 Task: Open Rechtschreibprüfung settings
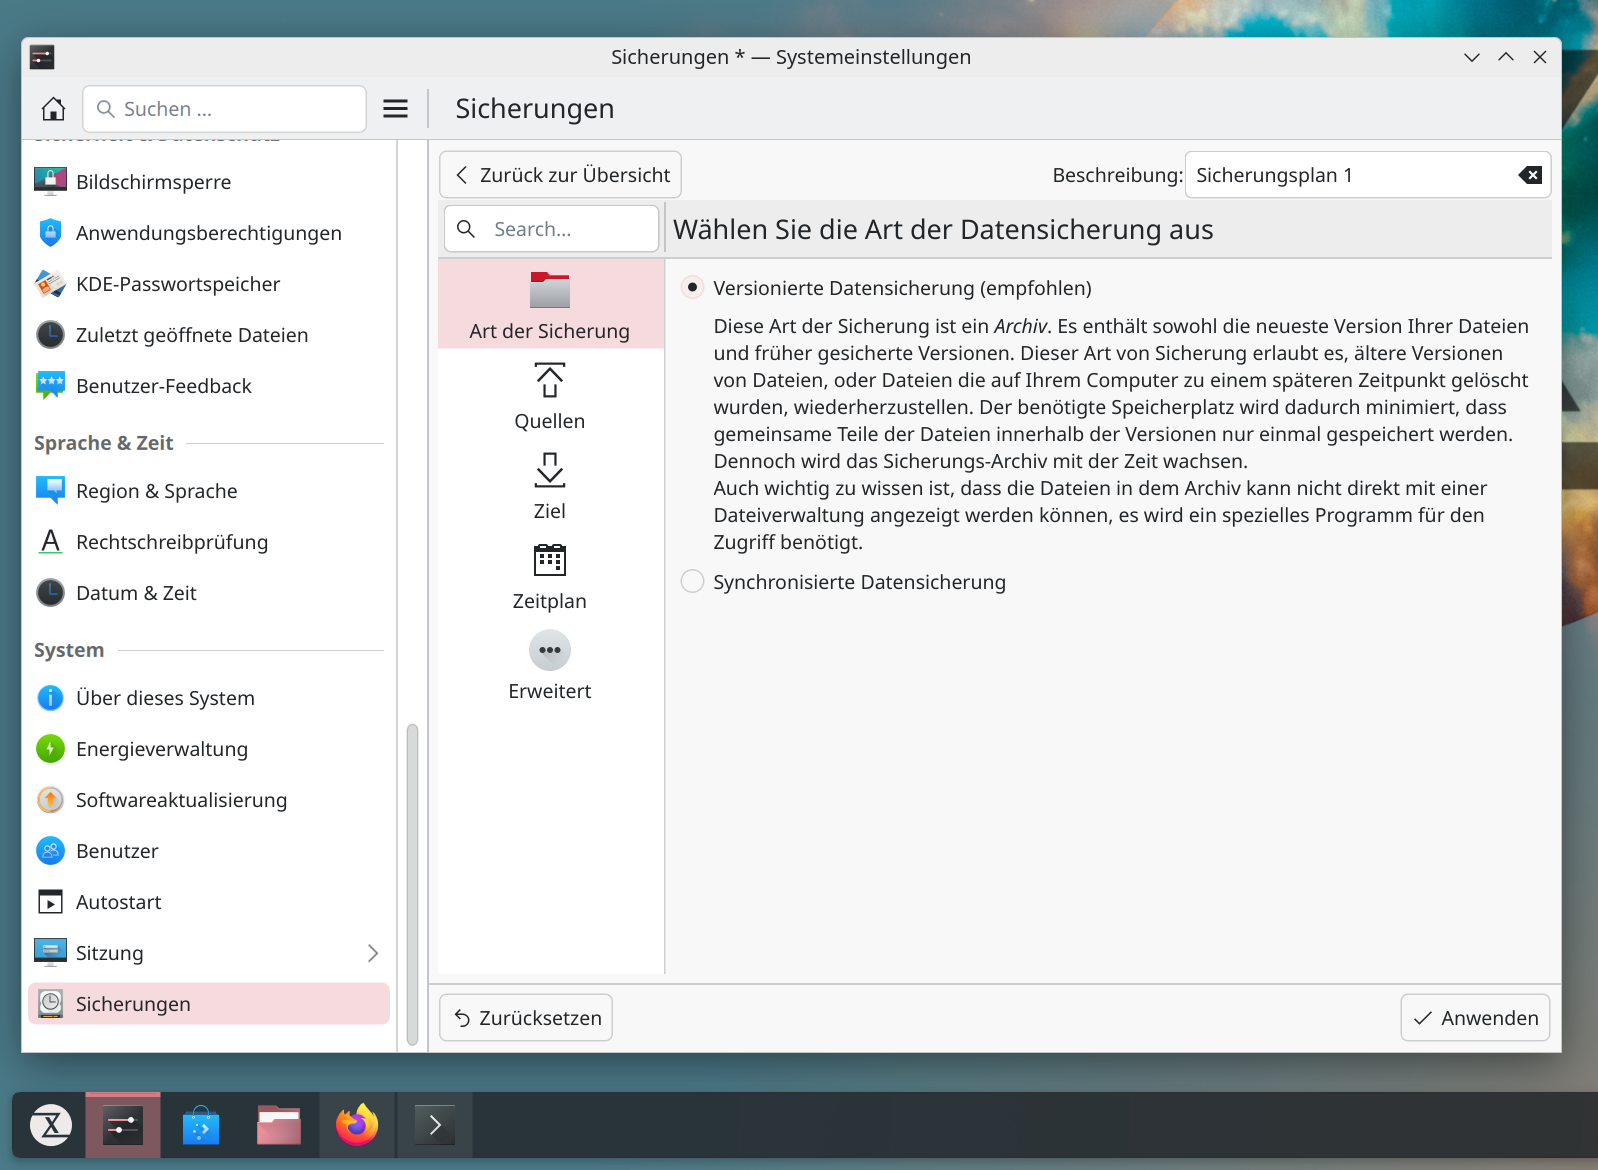click(208, 542)
